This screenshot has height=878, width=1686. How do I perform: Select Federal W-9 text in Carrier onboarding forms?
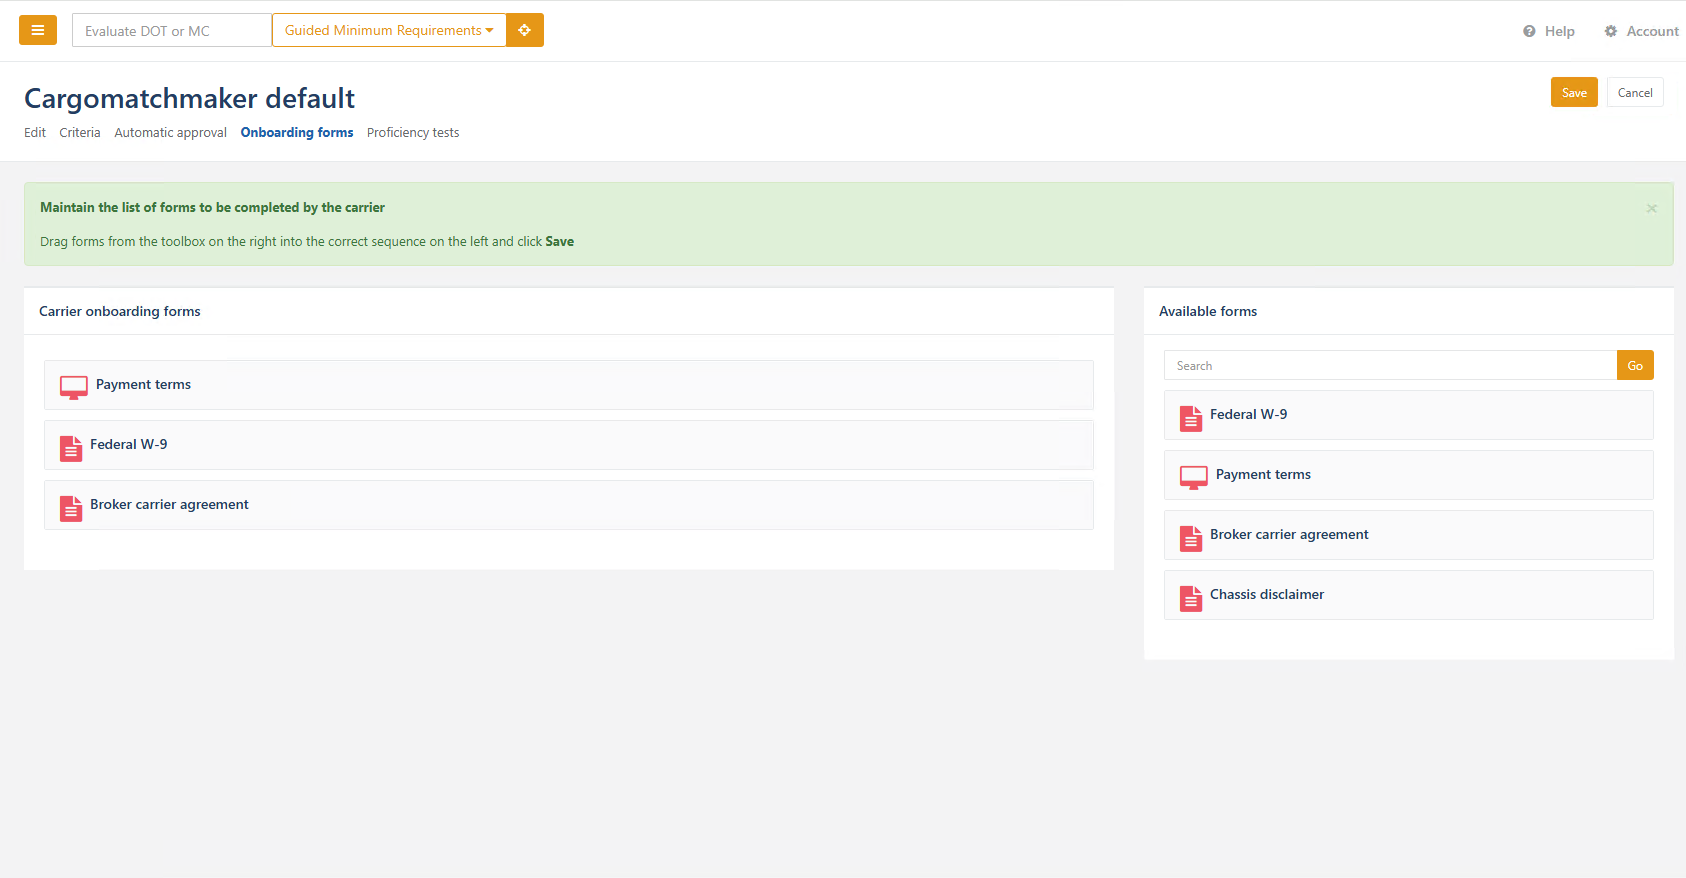129,444
